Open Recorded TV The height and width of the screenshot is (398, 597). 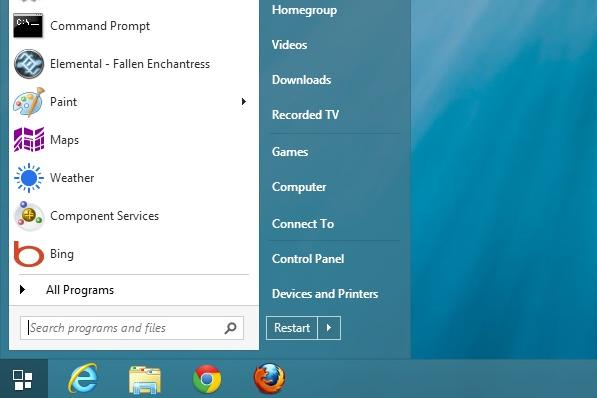pyautogui.click(x=305, y=115)
